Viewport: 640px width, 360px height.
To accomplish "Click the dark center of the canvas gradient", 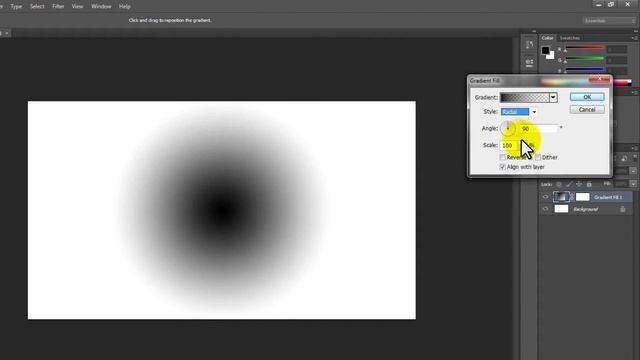I will [222, 211].
